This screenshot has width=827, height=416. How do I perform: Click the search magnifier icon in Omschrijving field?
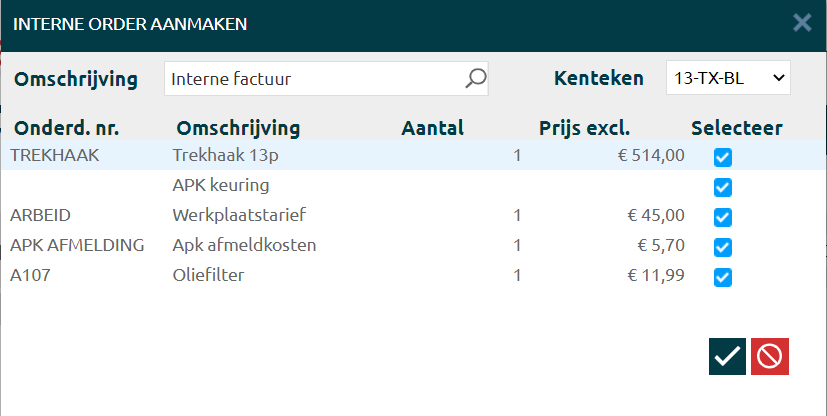[475, 78]
